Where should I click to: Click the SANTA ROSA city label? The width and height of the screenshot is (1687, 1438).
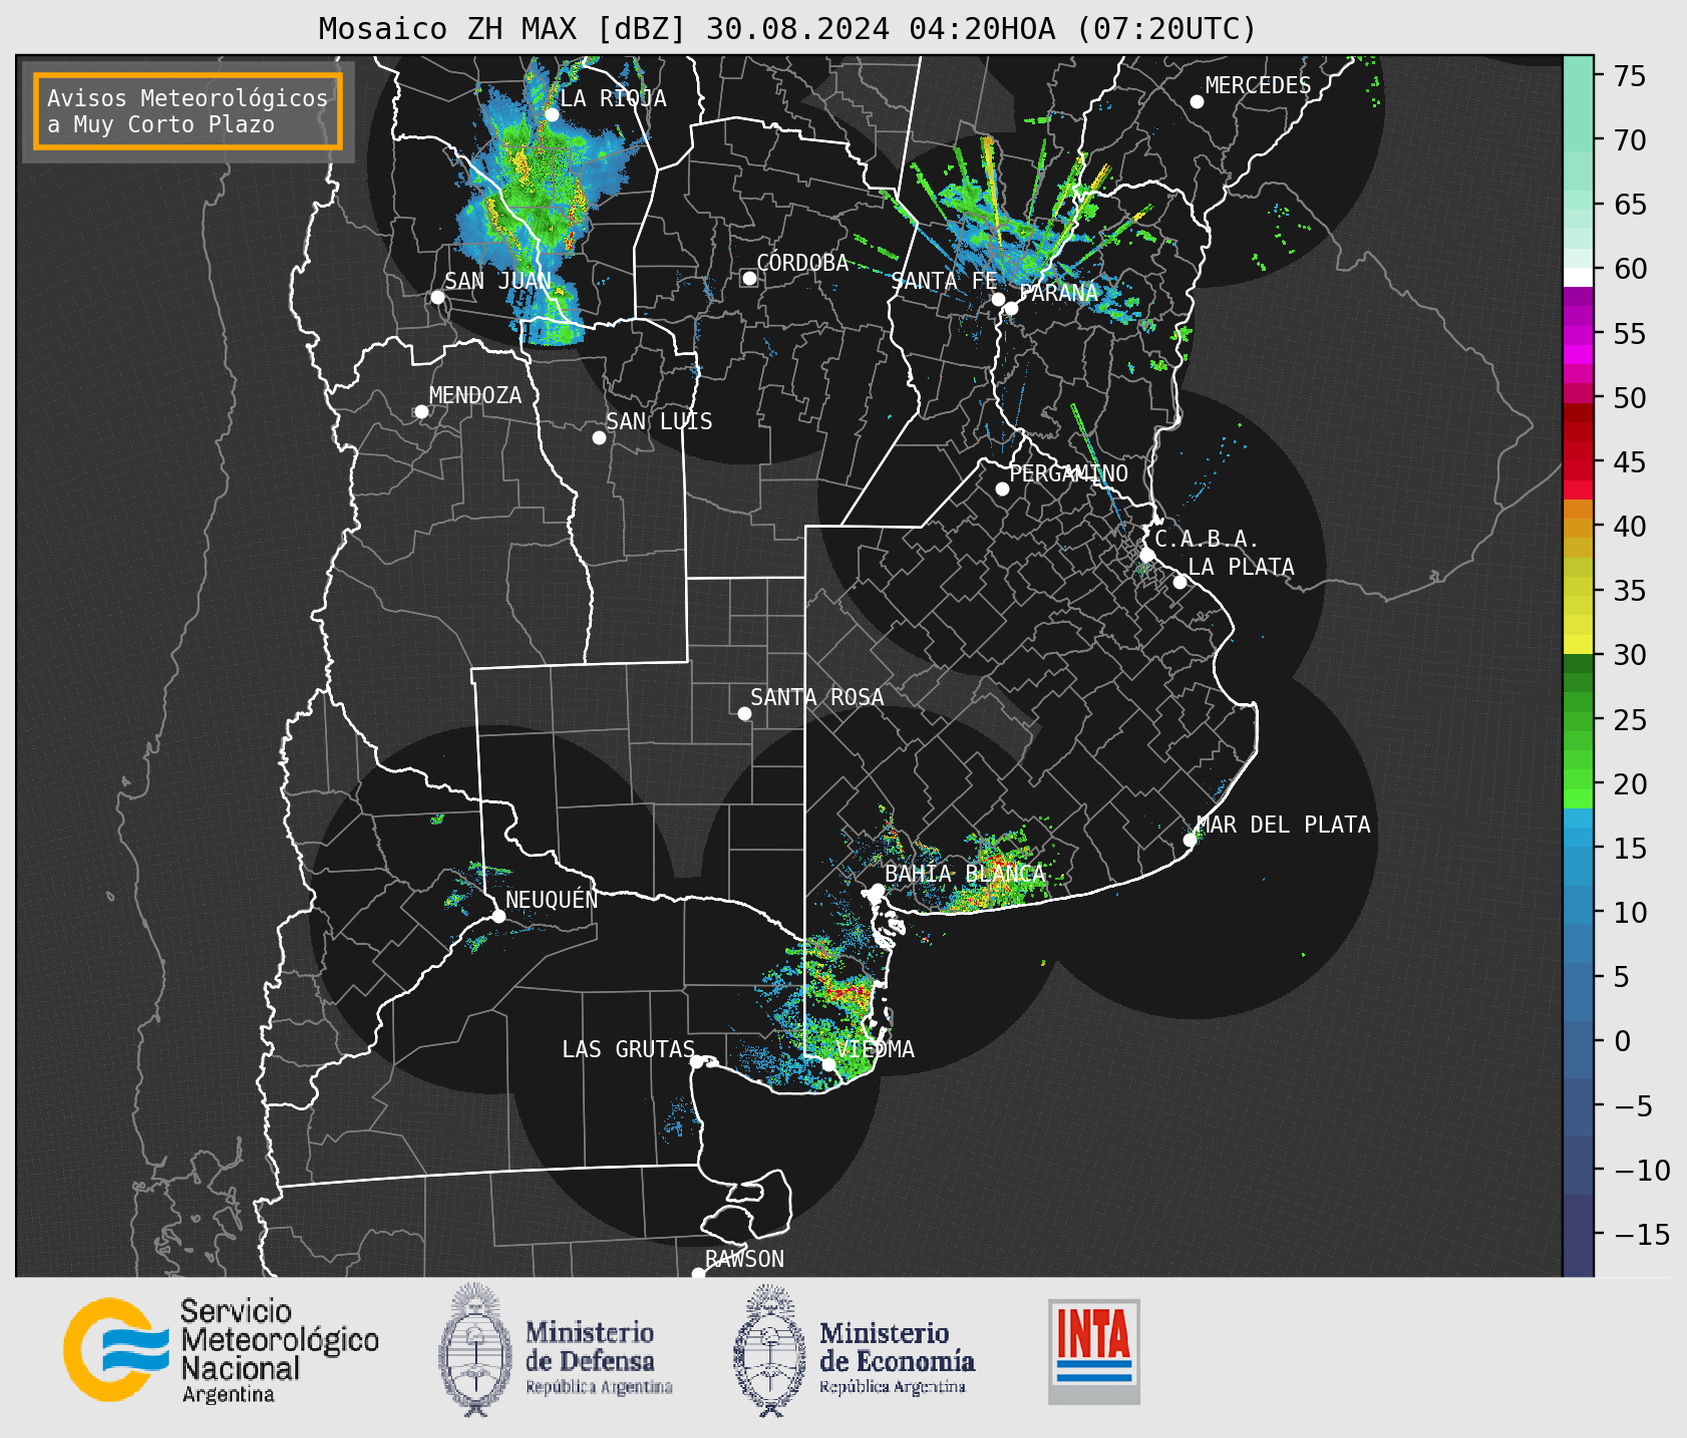pyautogui.click(x=817, y=697)
